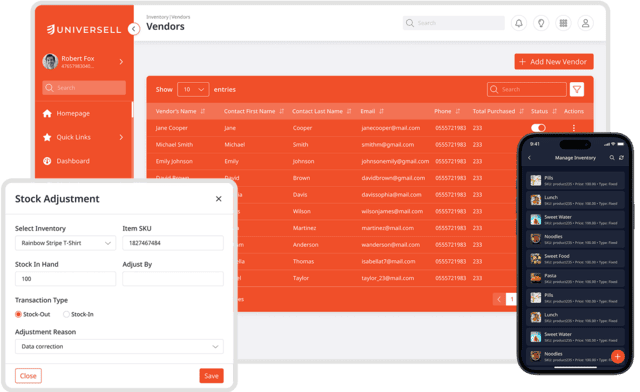Click the Universell logo
Screen dimensions: 640x392
point(84,29)
